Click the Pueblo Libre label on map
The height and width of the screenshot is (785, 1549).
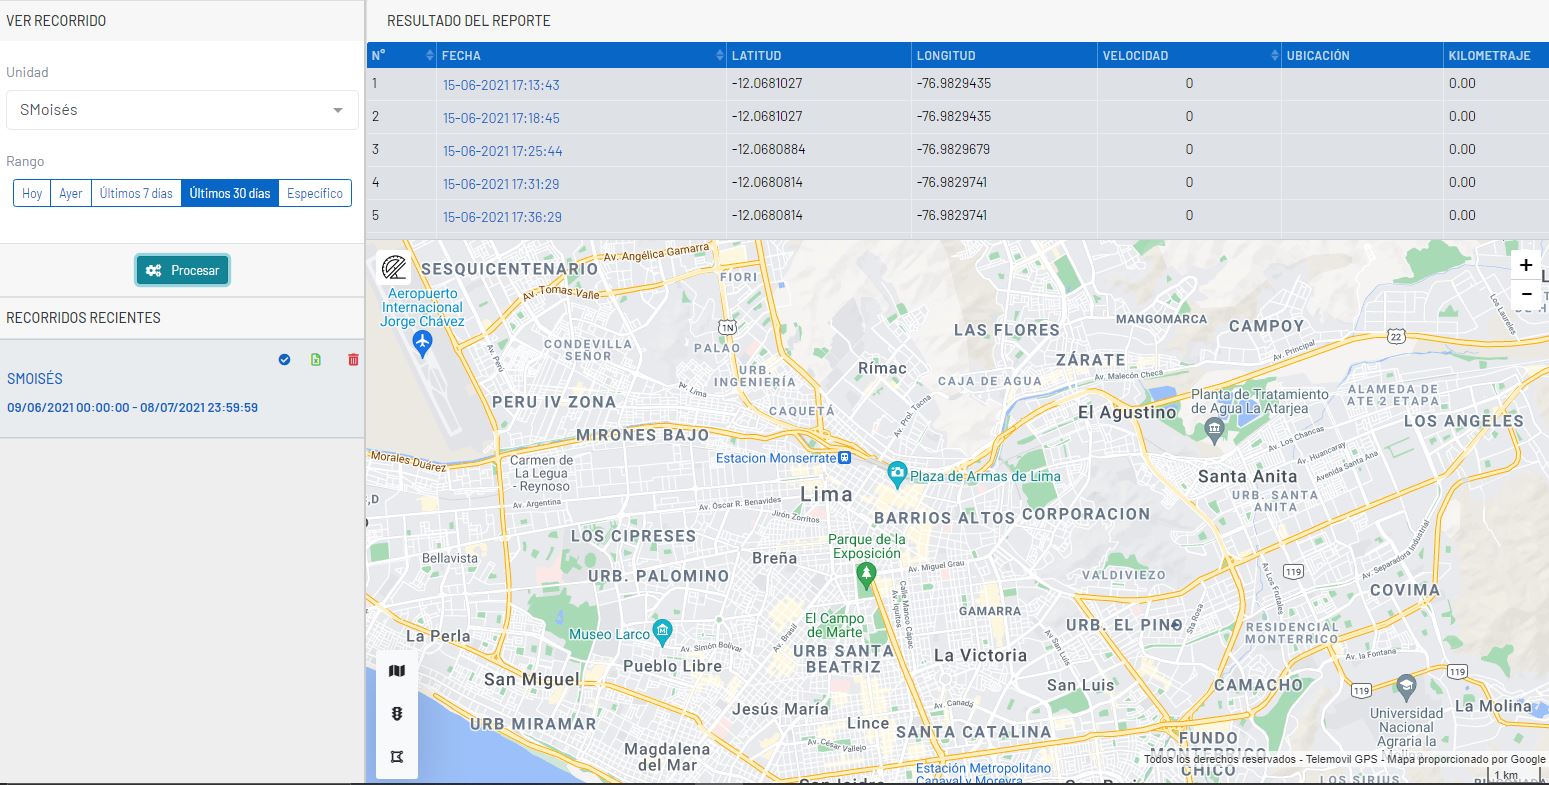pos(672,666)
